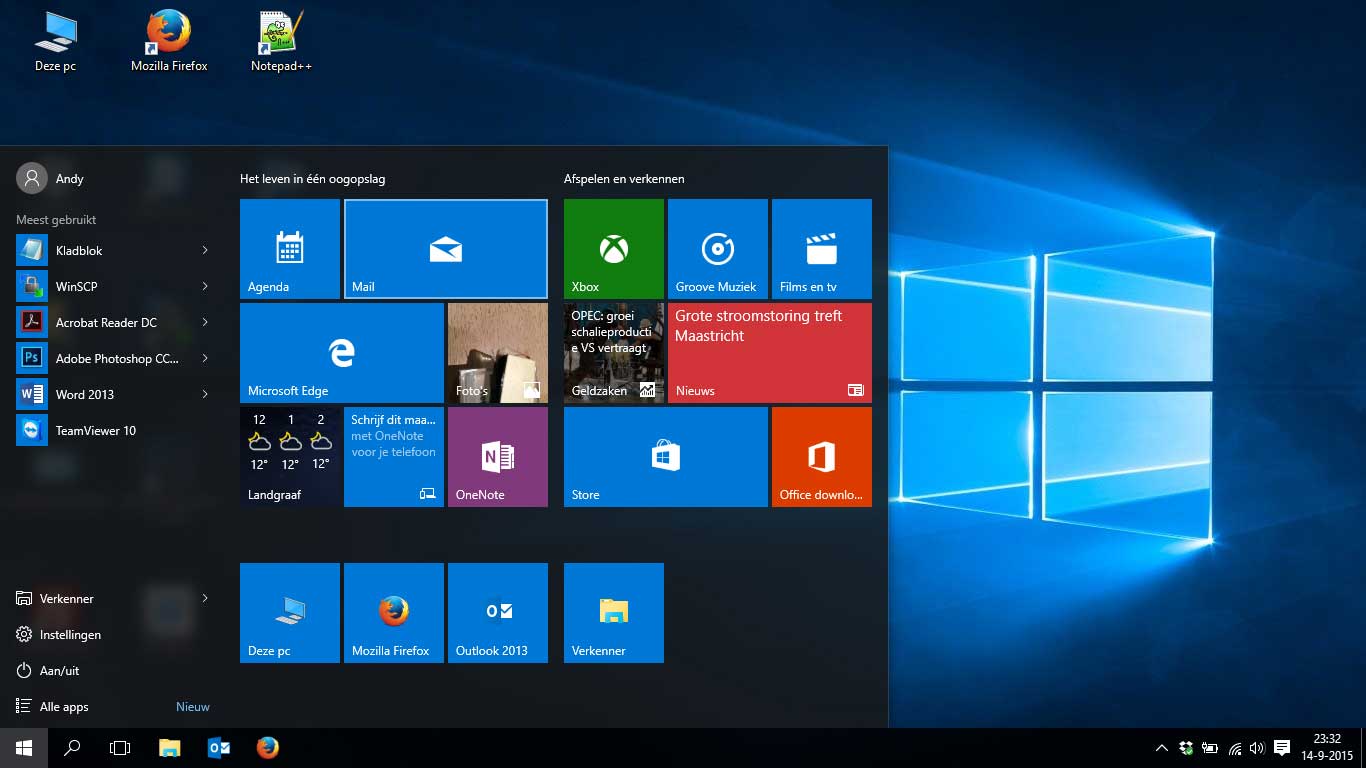Screen dimensions: 1366x768
Task: Open Andy user account menu
Action: click(x=51, y=179)
